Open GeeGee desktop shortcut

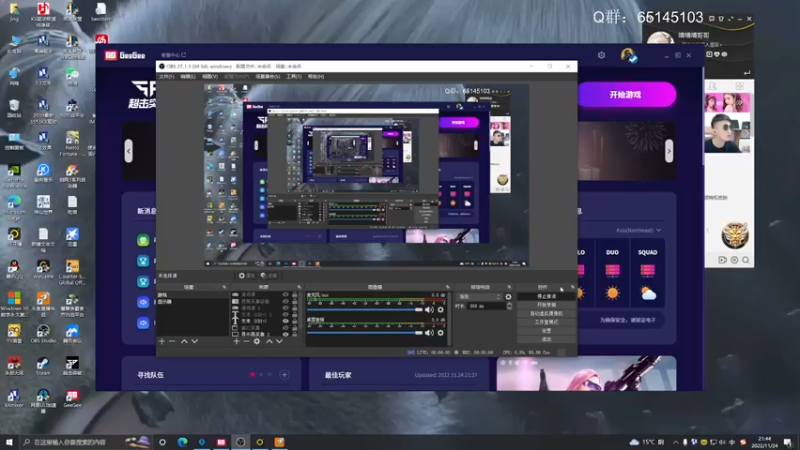pyautogui.click(x=72, y=398)
